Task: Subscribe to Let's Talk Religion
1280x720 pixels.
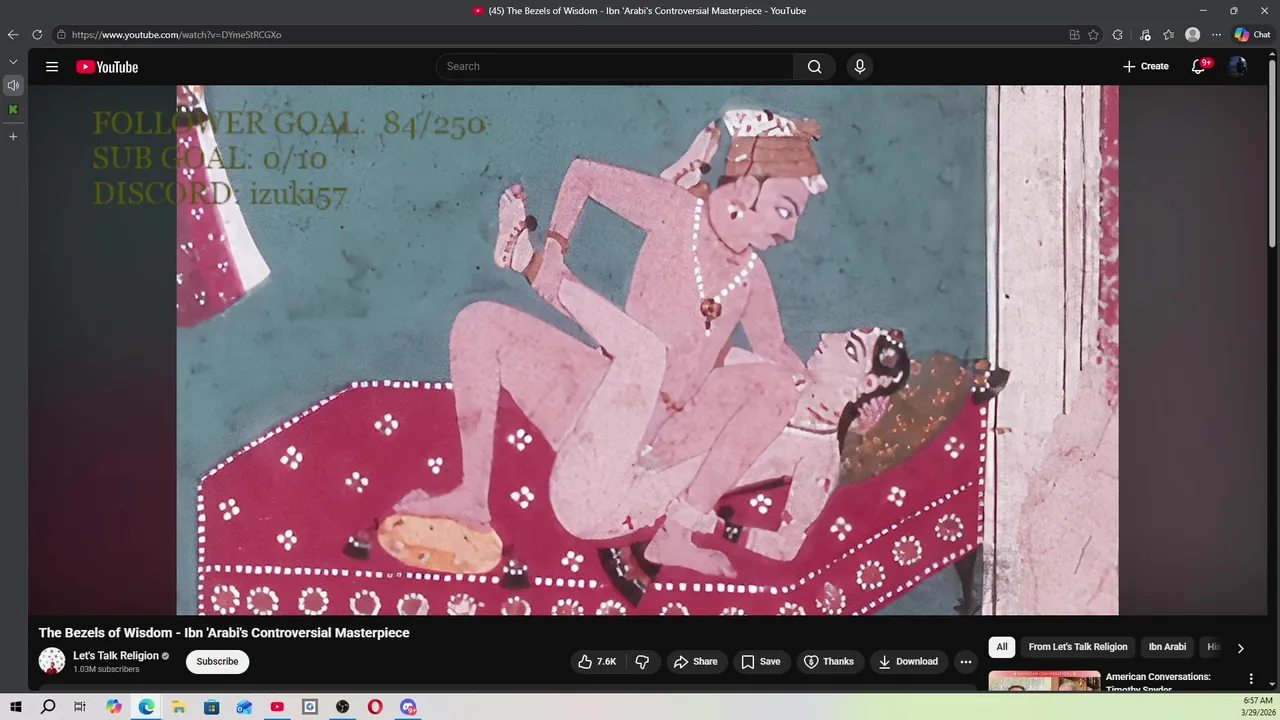Action: [217, 662]
